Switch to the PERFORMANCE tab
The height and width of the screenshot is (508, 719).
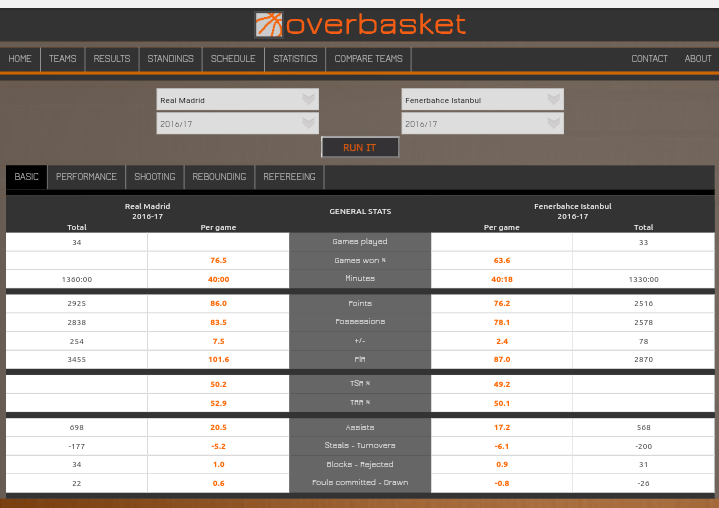coord(86,177)
